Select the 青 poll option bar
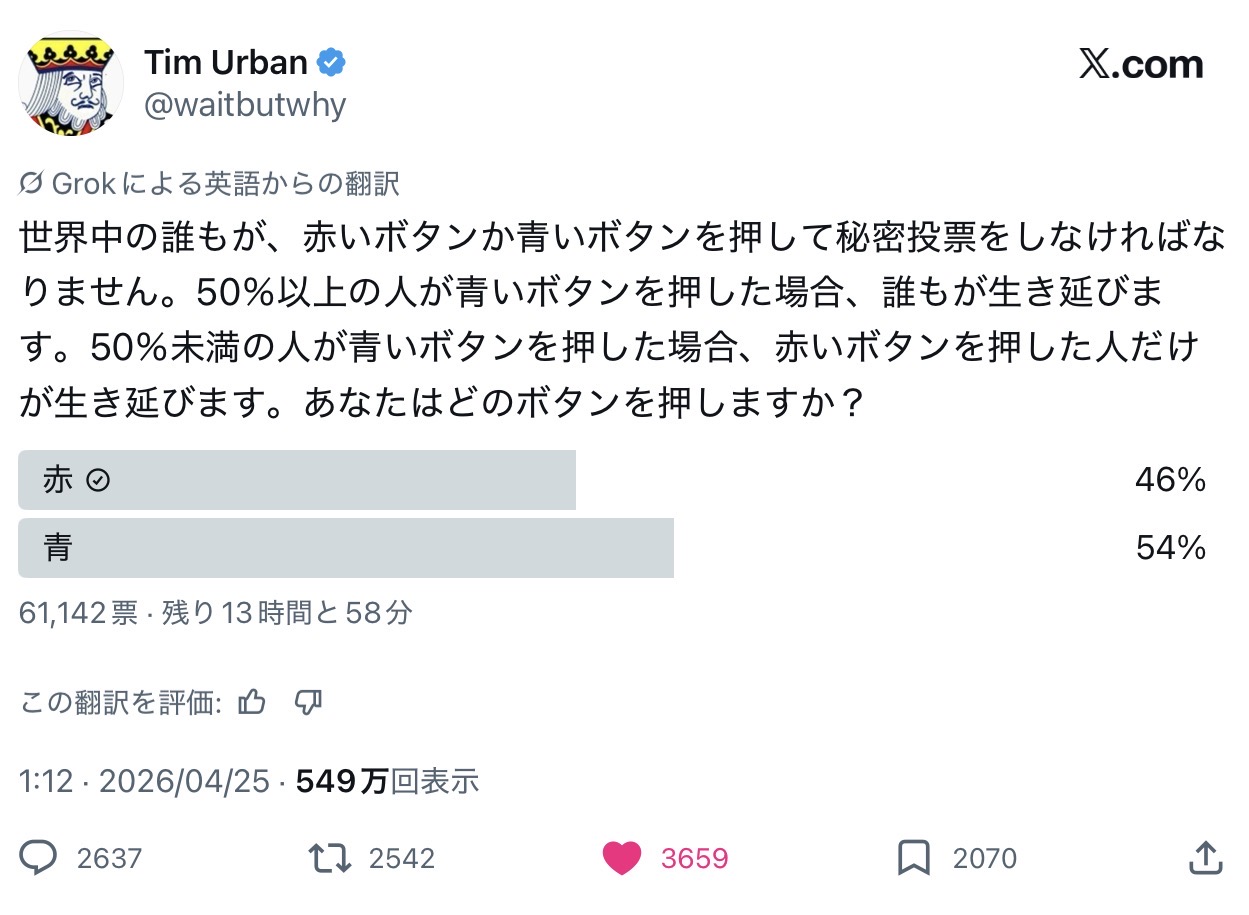 [x=345, y=548]
